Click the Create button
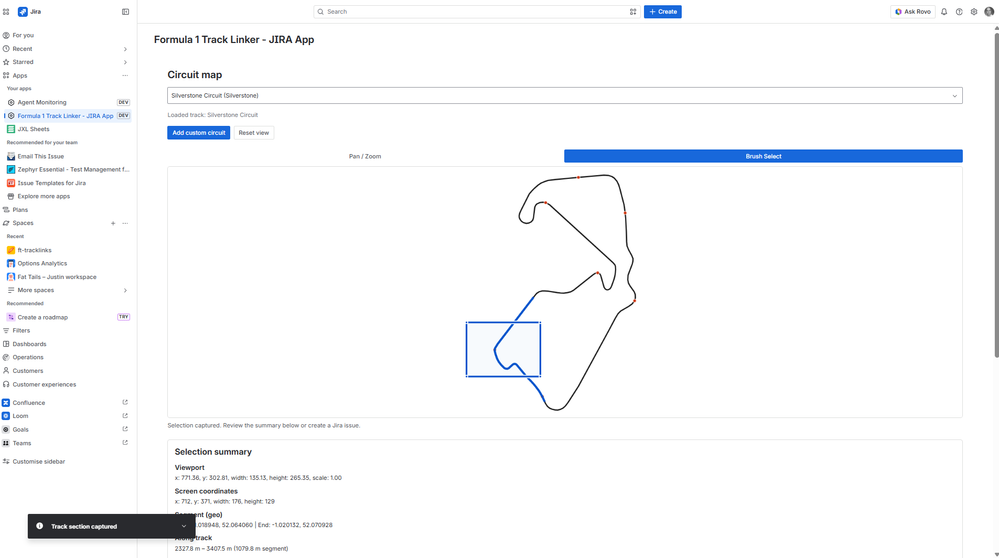999x558 pixels. point(663,11)
